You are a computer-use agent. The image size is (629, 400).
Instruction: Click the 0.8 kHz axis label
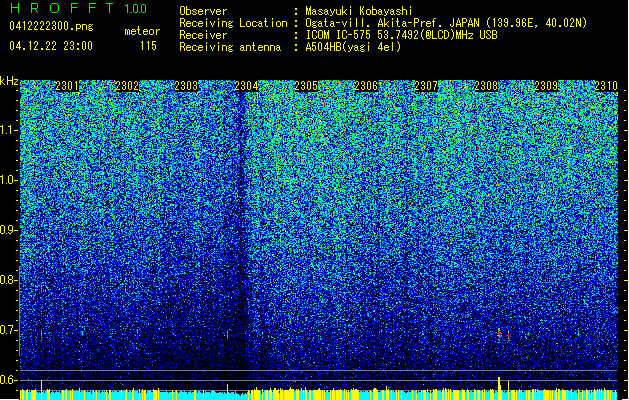[x=8, y=280]
